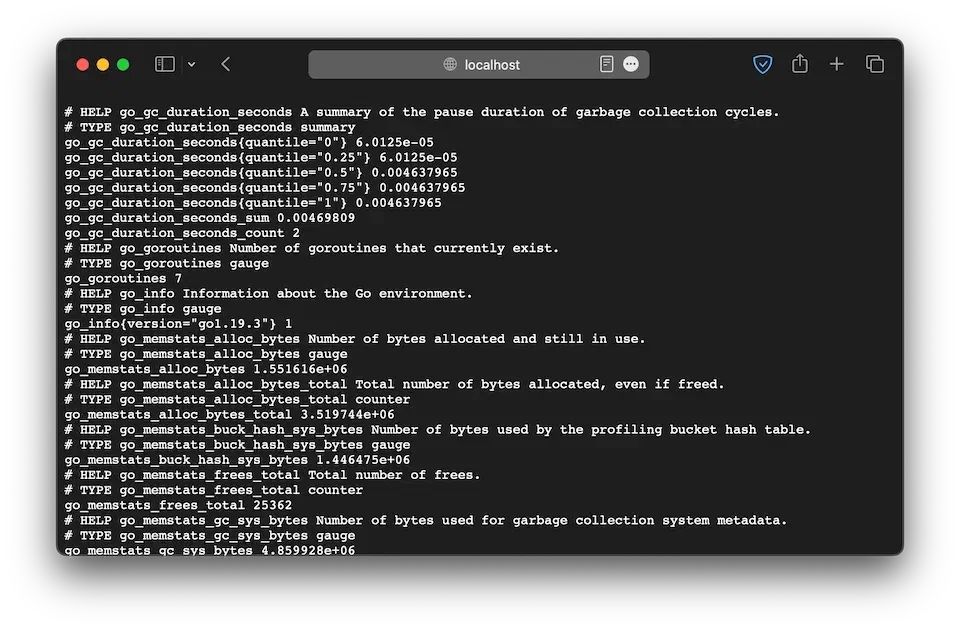Click the globe icon in address bar
The width and height of the screenshot is (960, 630).
450,65
